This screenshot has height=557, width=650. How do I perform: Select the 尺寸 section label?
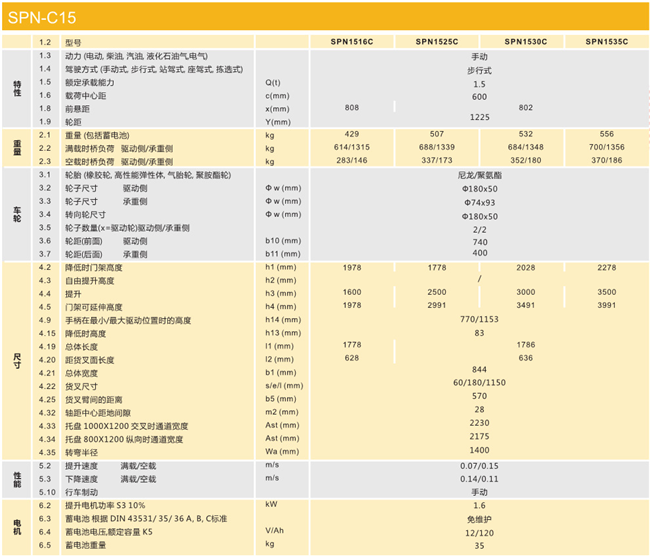click(15, 360)
